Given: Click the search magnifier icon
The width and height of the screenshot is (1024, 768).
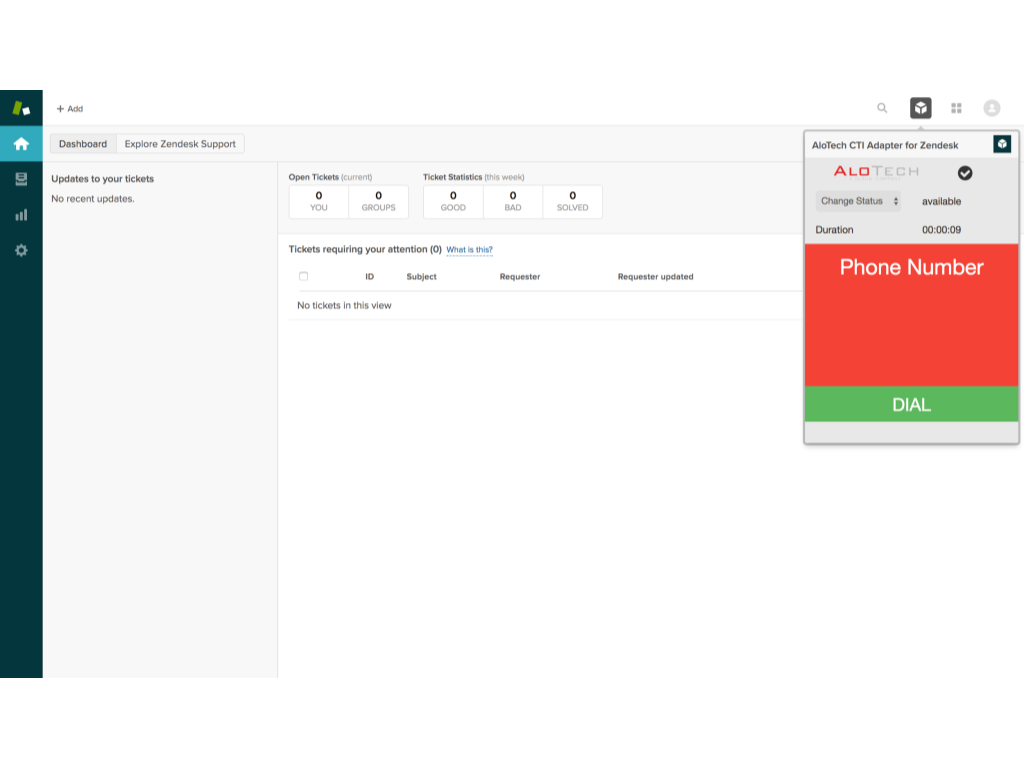Looking at the screenshot, I should (882, 108).
